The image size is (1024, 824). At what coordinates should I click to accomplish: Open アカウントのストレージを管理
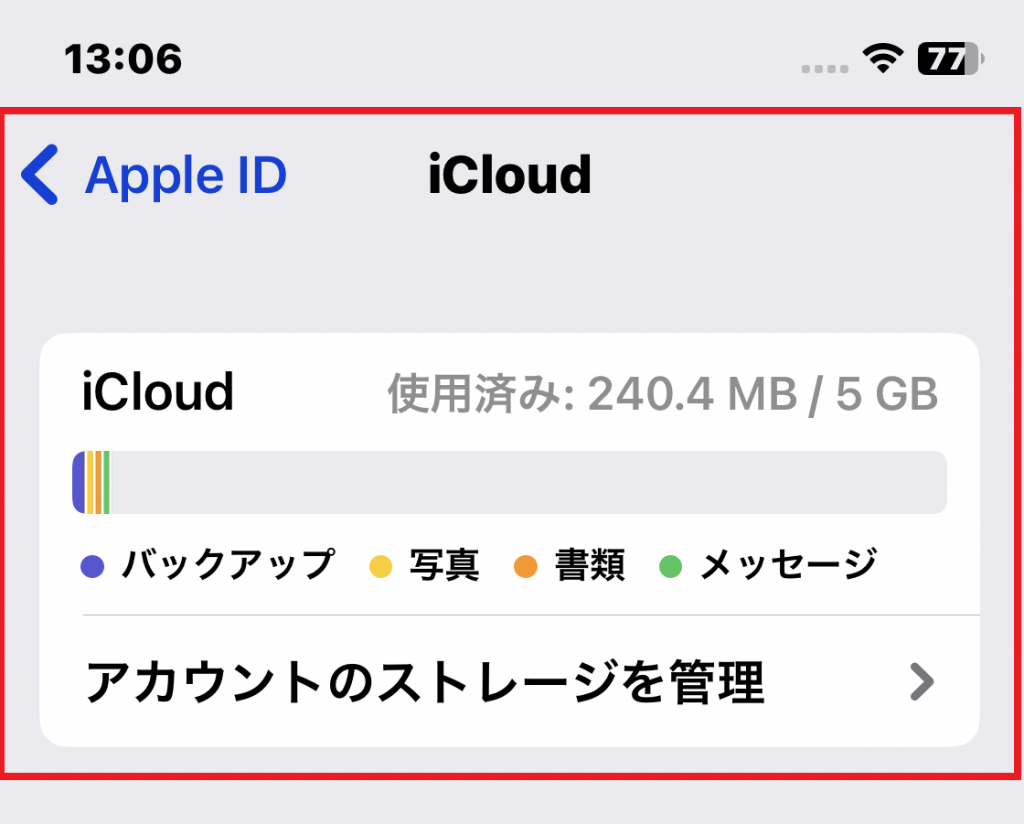[509, 681]
